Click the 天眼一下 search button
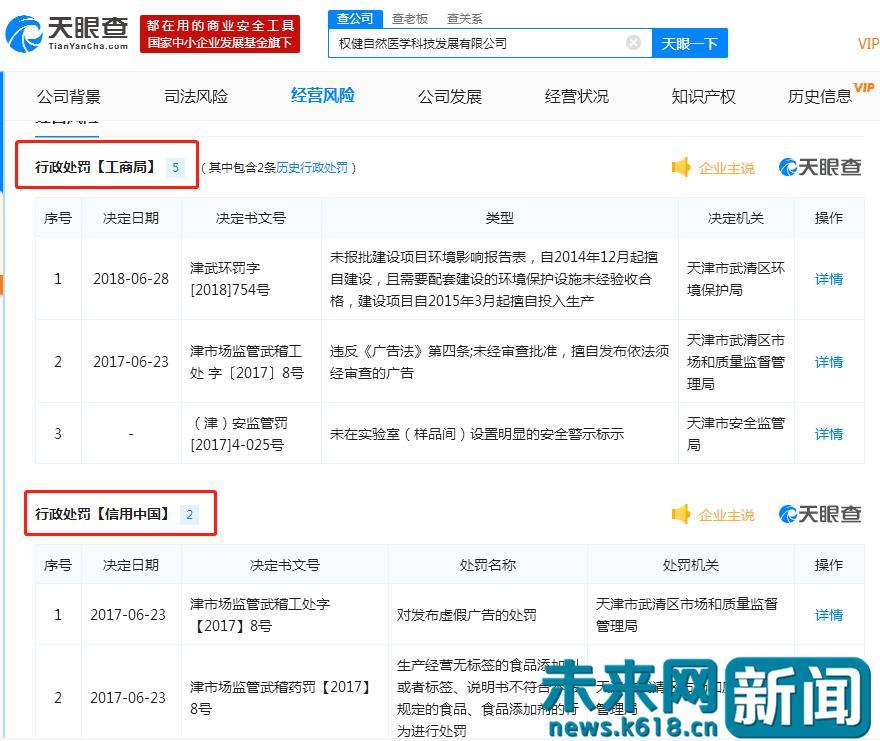The height and width of the screenshot is (741, 880). click(690, 43)
